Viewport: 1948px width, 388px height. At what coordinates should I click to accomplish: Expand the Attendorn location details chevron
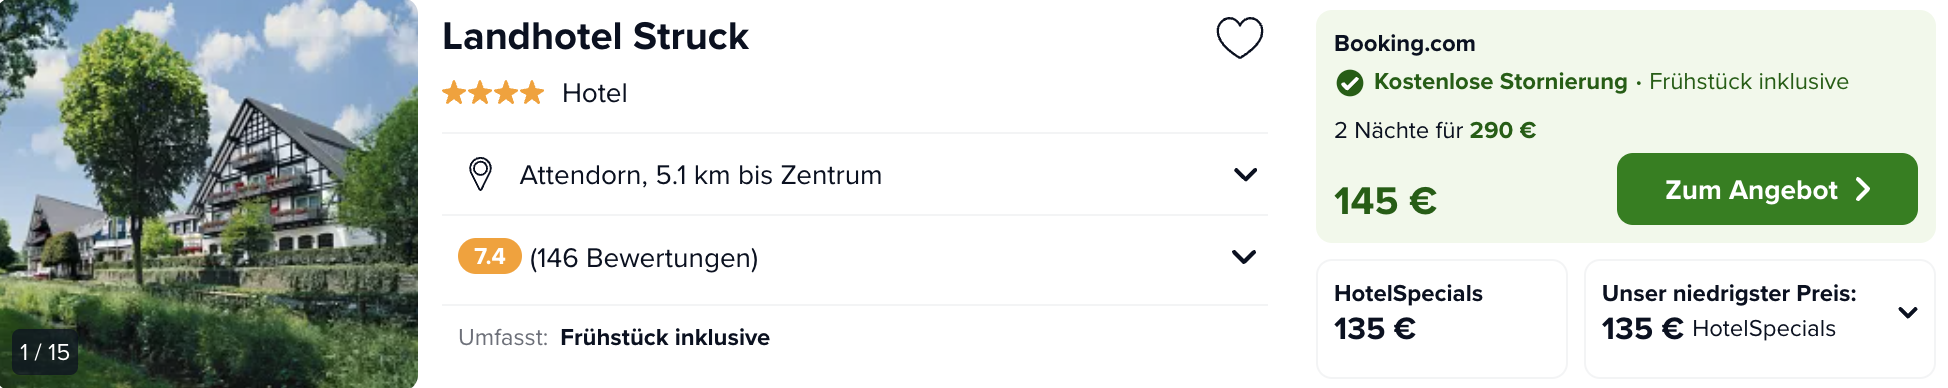(x=1245, y=174)
